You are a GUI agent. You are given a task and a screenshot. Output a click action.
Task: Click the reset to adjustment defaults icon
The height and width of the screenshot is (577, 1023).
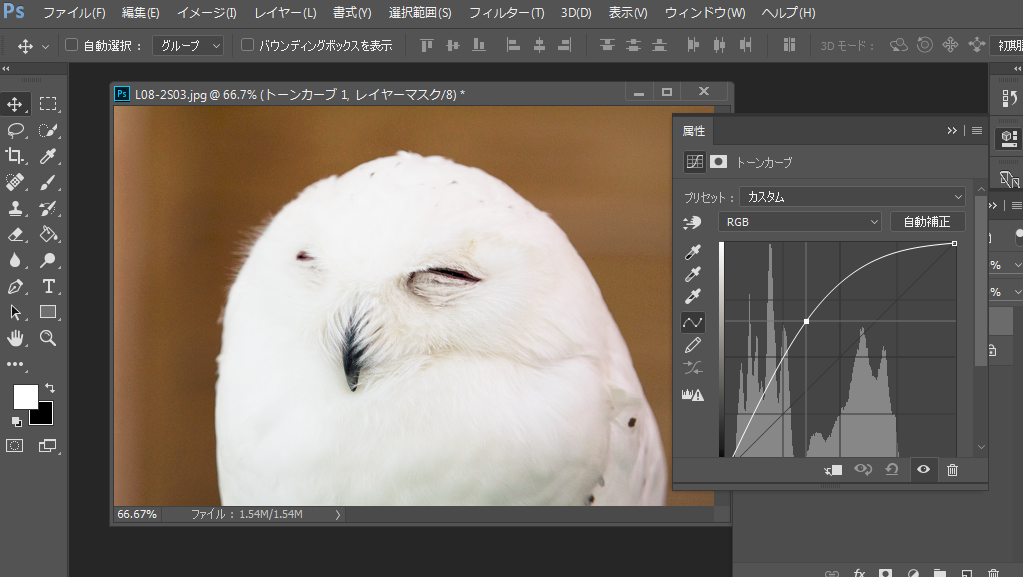point(892,469)
